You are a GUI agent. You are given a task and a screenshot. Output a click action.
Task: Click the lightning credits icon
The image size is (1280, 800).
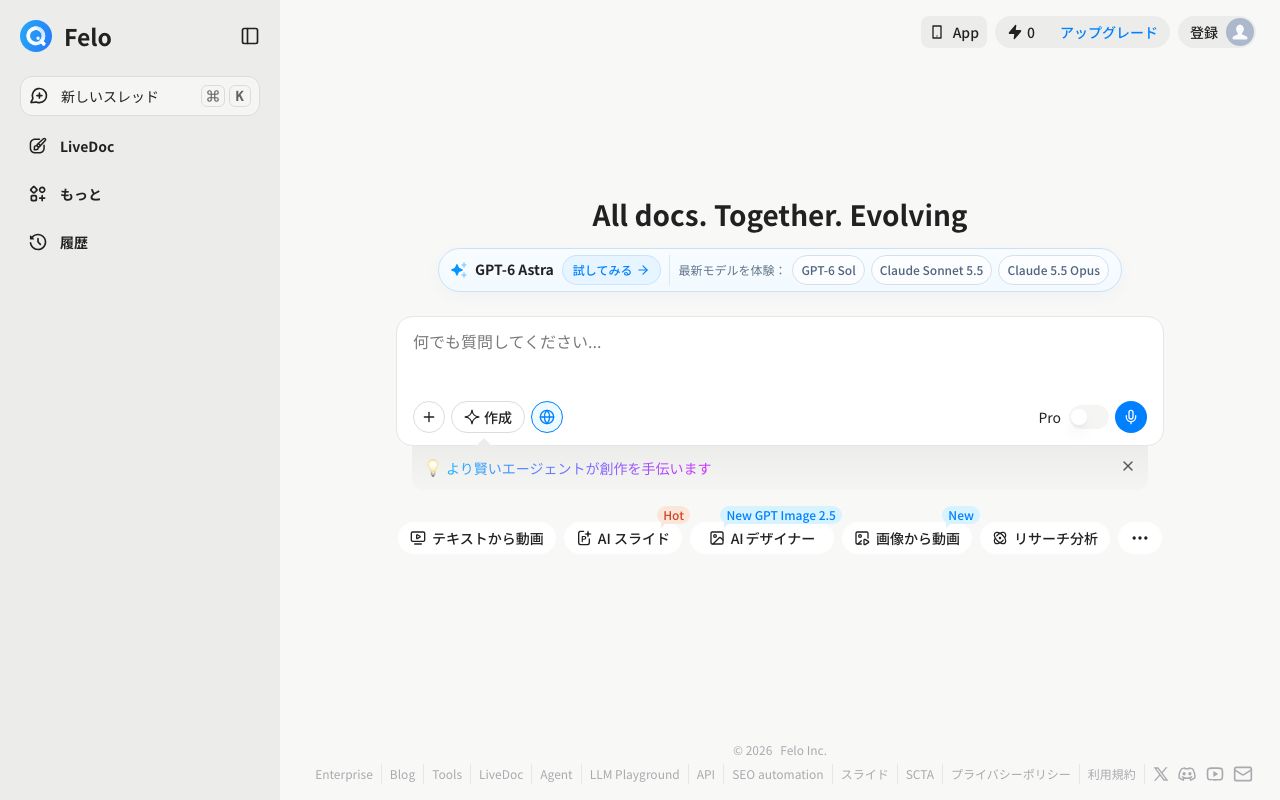click(x=1015, y=32)
